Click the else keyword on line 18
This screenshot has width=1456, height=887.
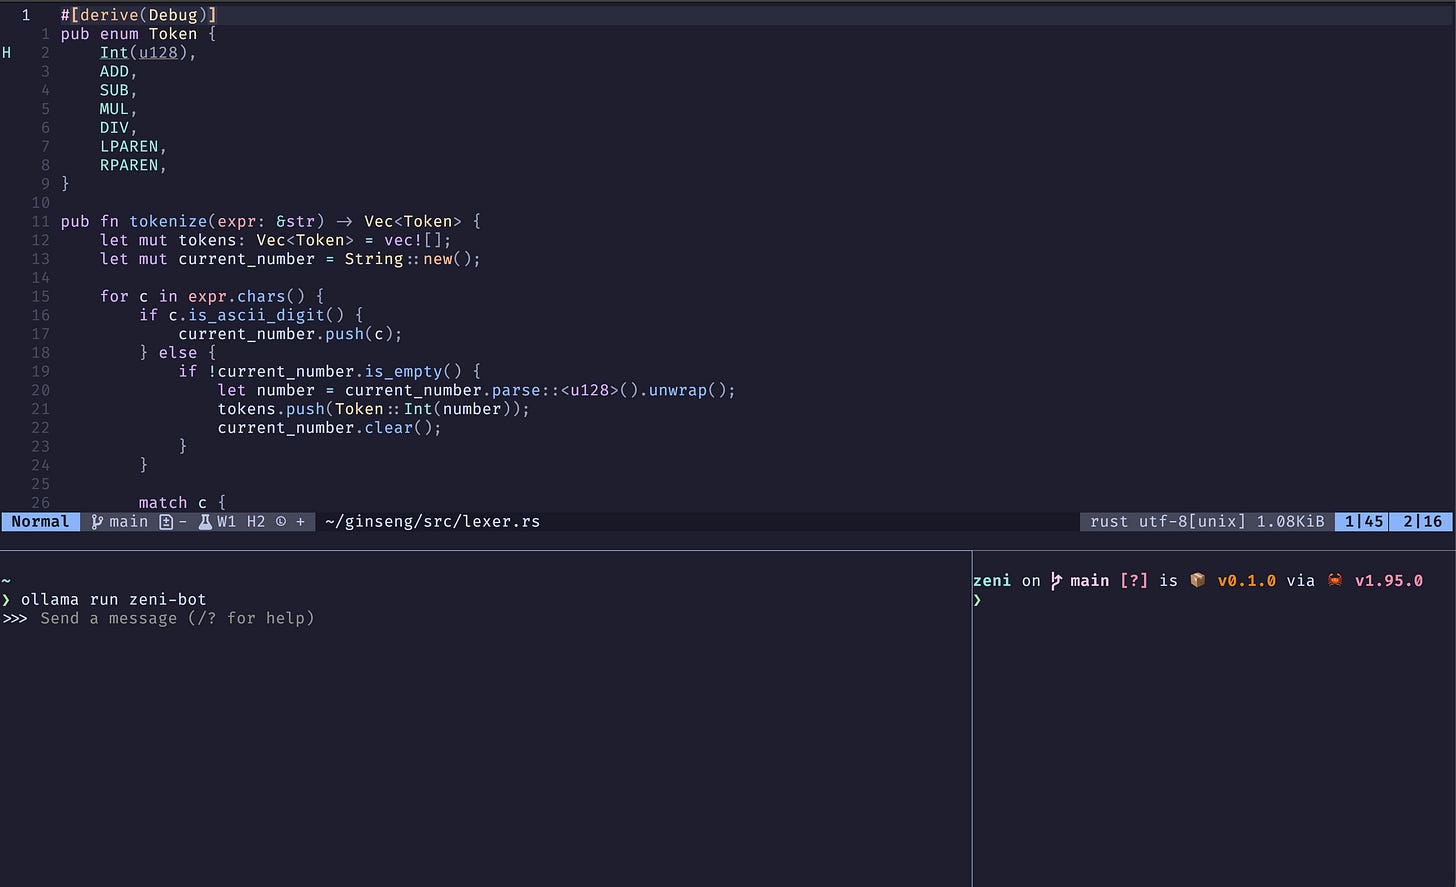(x=178, y=353)
